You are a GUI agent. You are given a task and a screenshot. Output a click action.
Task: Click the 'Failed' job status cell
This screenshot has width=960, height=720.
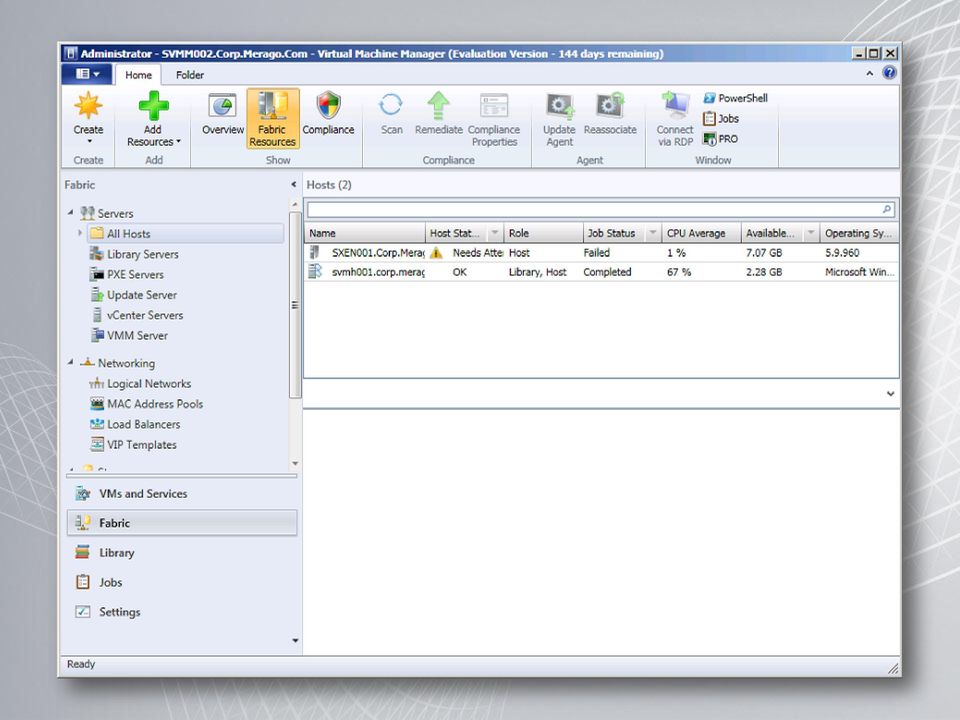(x=596, y=252)
